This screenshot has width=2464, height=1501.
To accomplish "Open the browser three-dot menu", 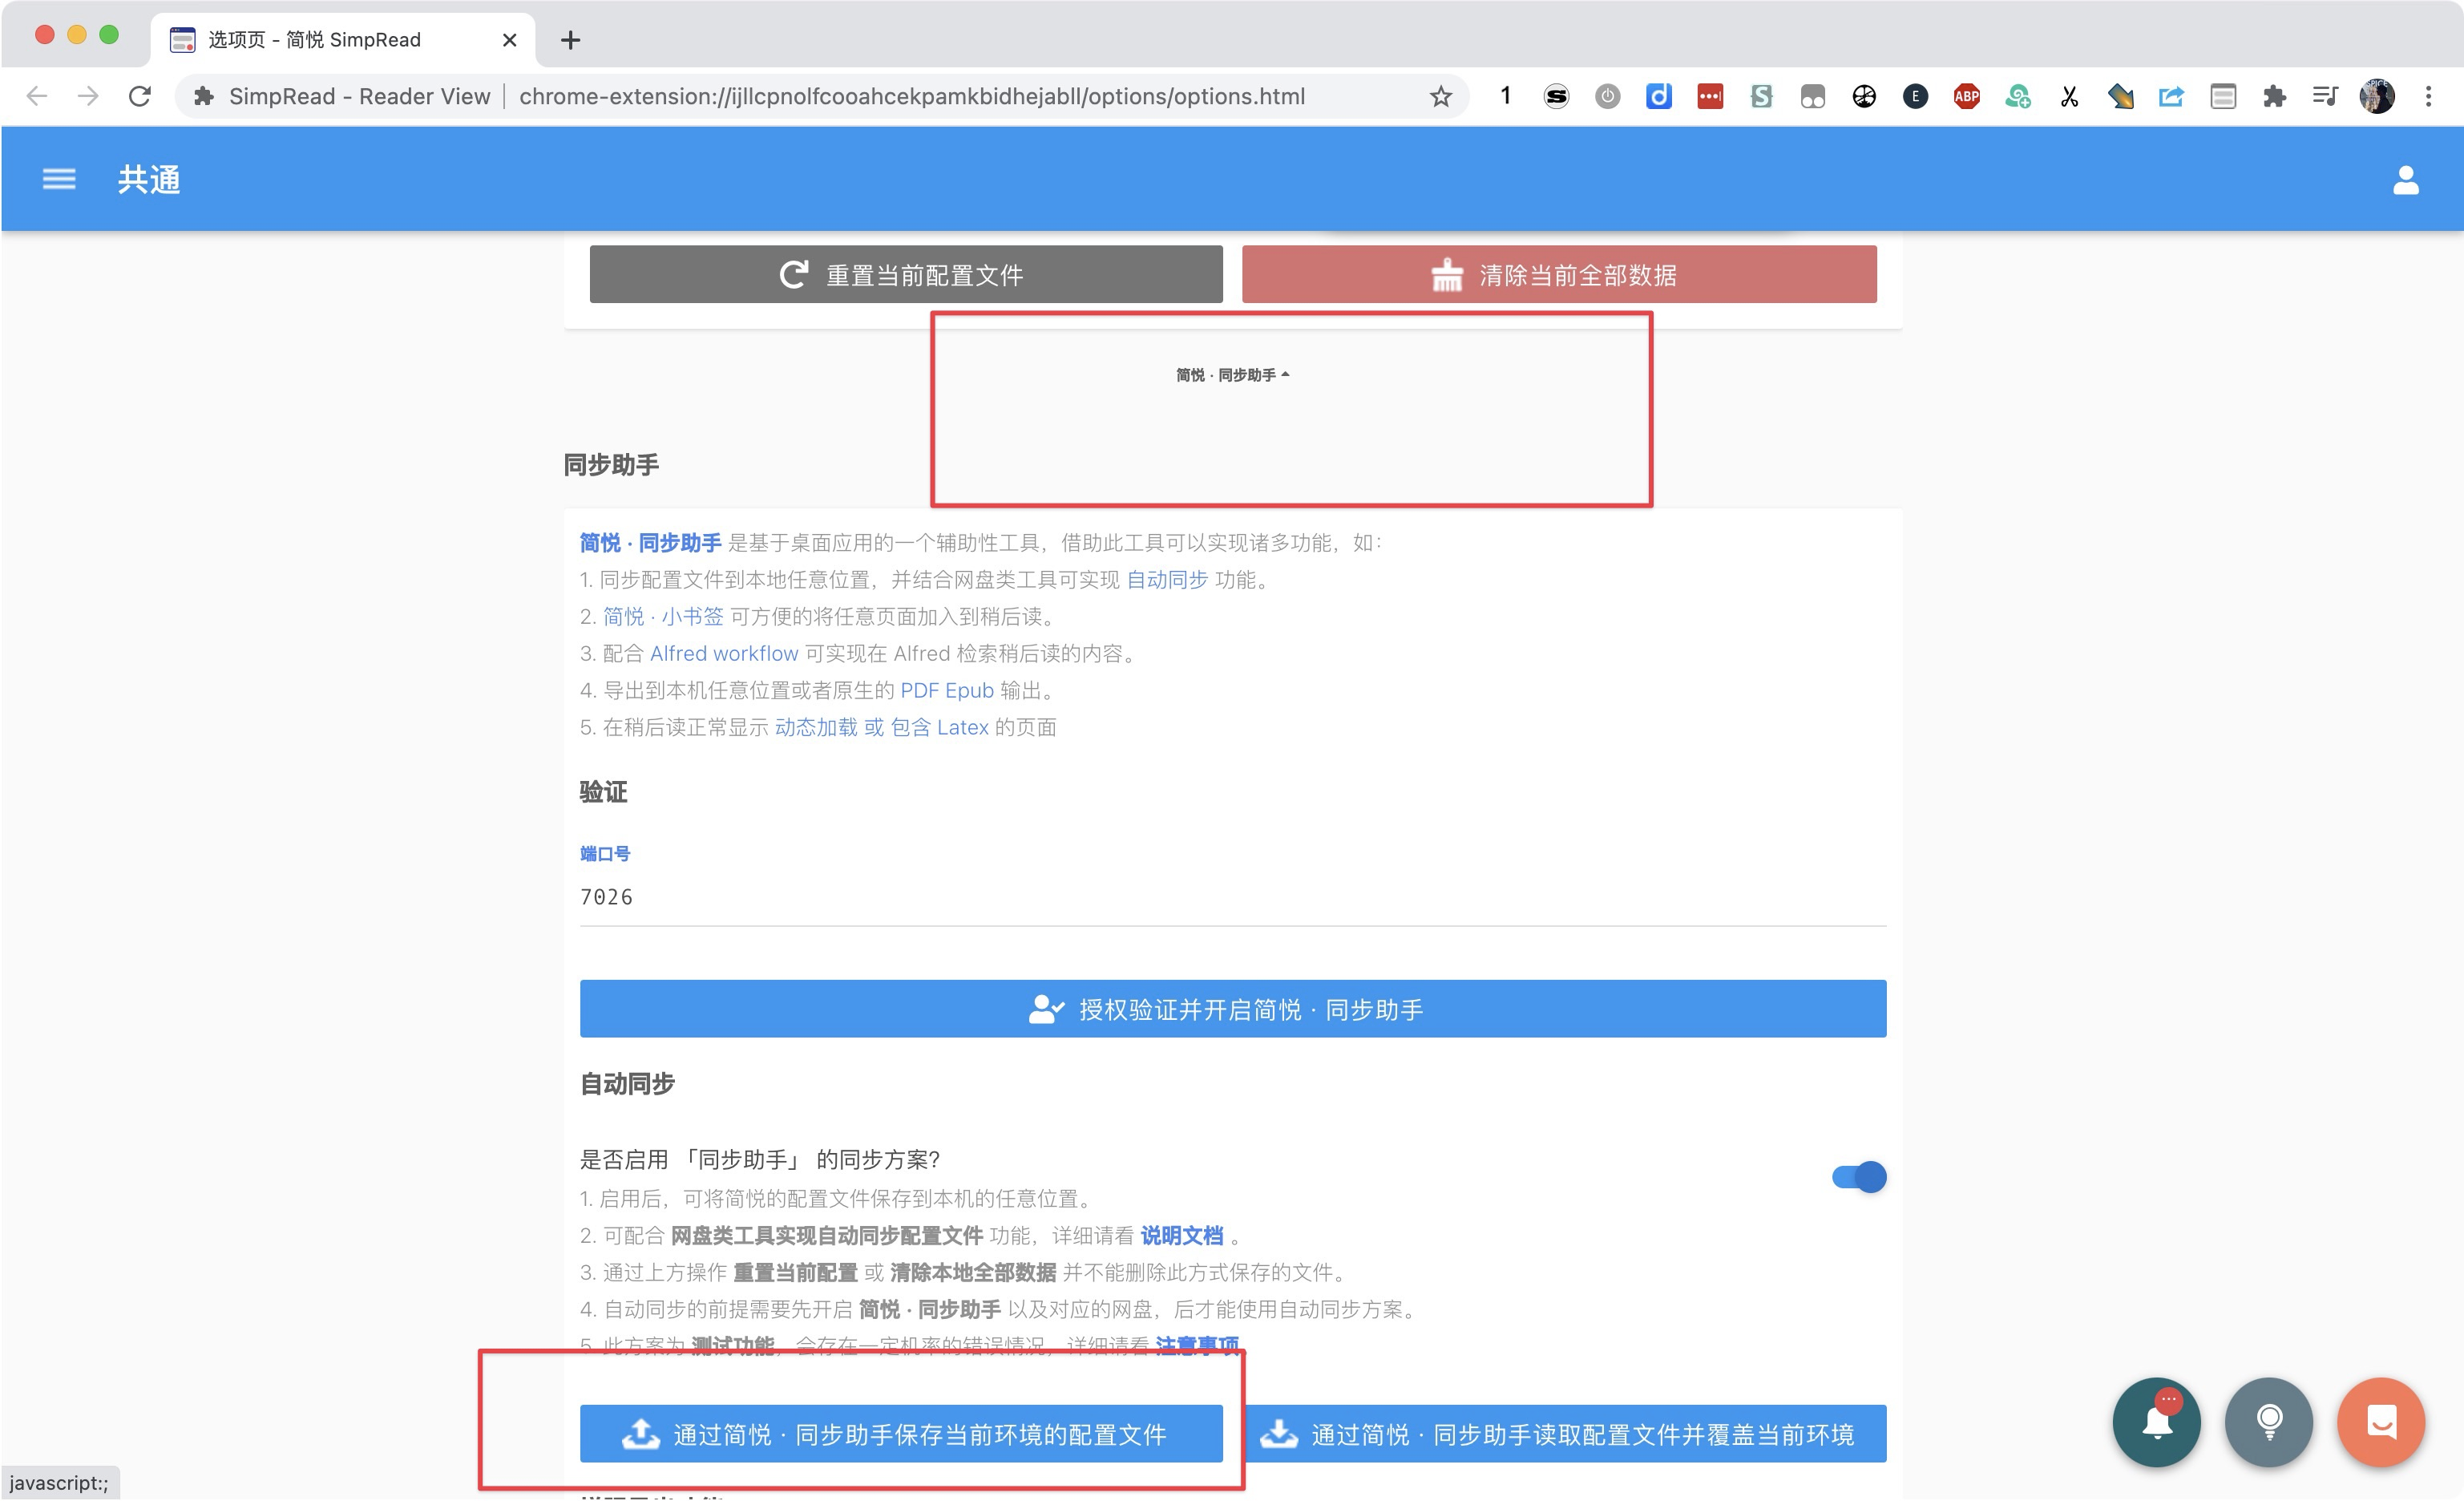I will pos(2430,96).
